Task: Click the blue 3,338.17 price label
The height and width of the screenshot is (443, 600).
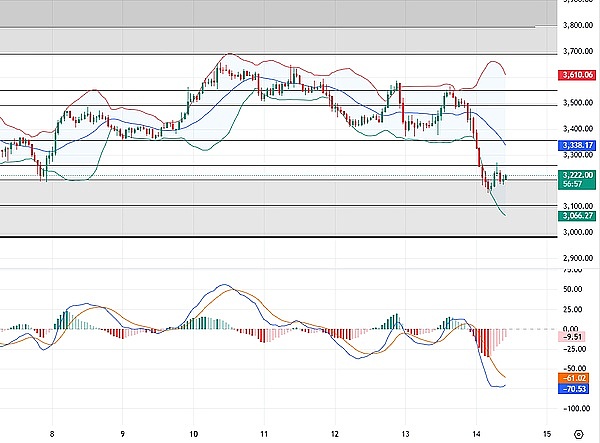Action: (578, 145)
